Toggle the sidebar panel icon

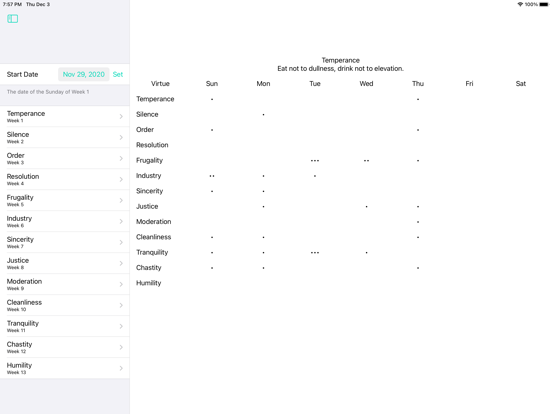[13, 19]
